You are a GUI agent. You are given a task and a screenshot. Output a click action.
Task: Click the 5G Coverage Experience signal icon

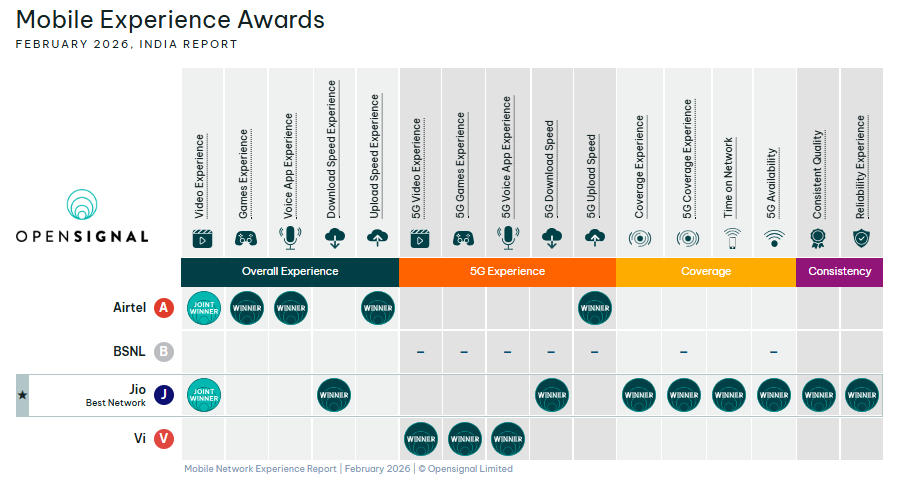pyautogui.click(x=688, y=238)
